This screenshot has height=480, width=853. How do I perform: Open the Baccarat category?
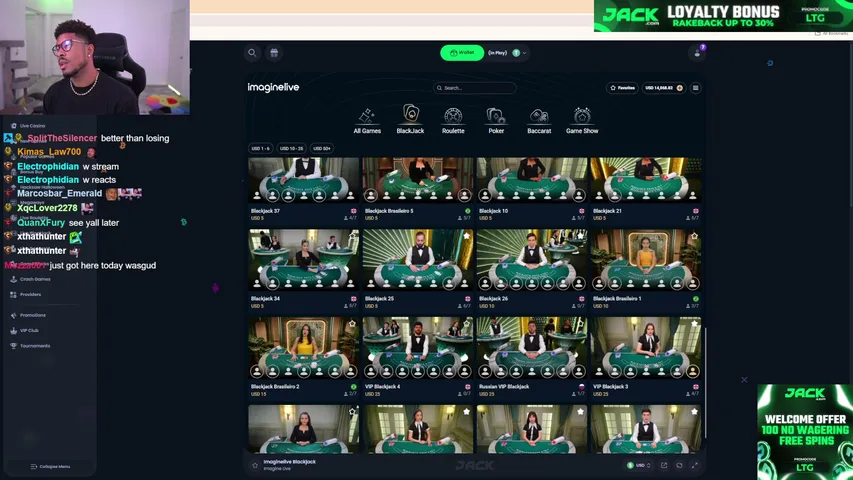click(539, 120)
